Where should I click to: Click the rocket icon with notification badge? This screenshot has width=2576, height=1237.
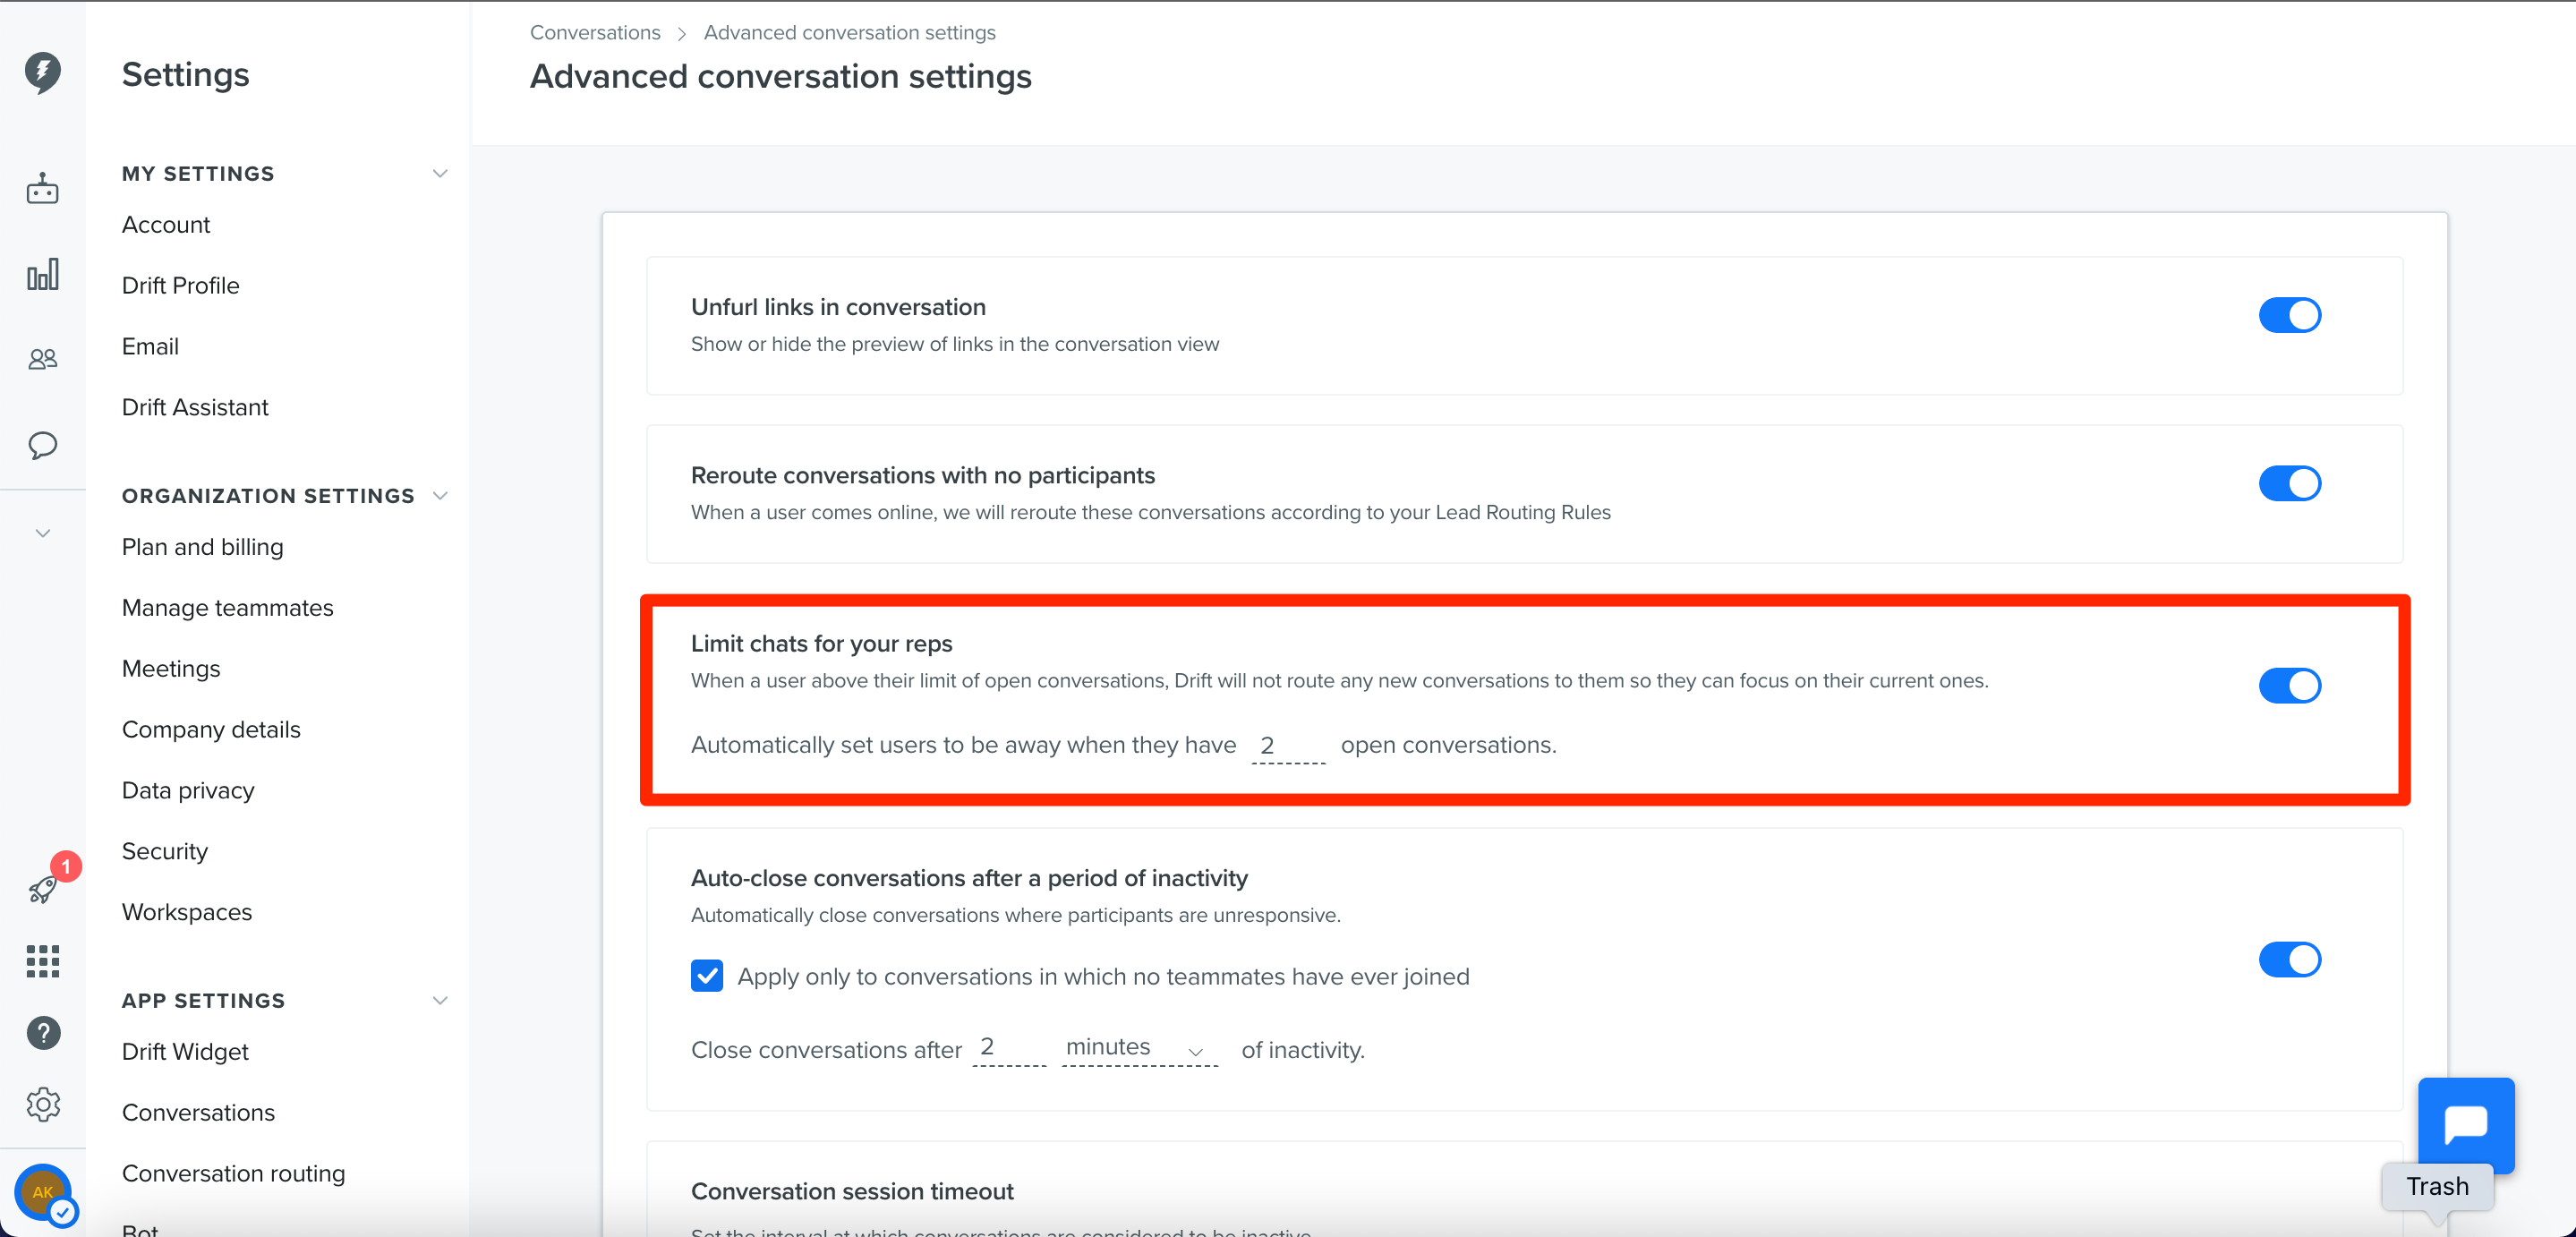[x=42, y=889]
